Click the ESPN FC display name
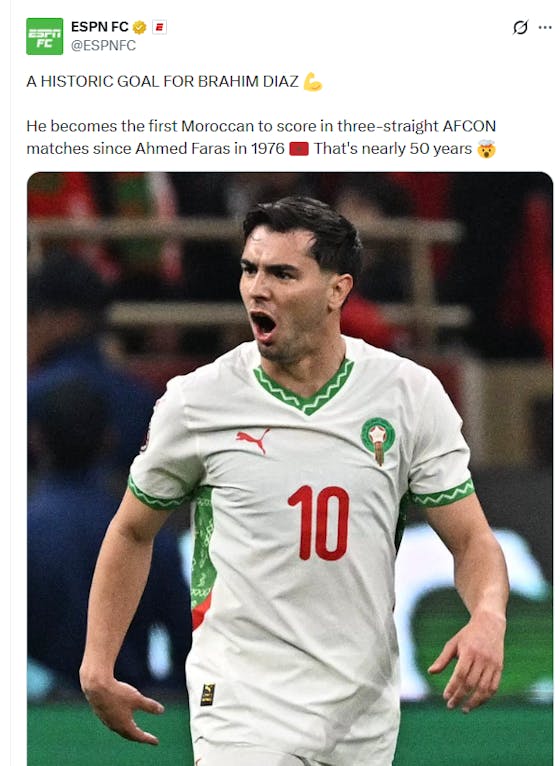 click(x=100, y=27)
